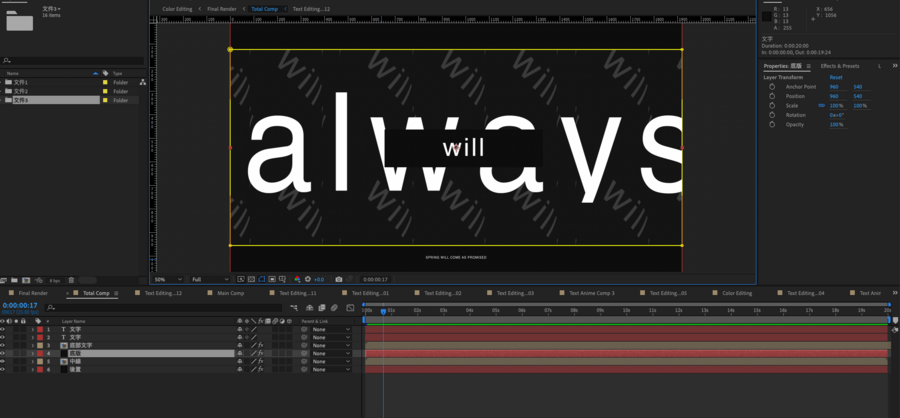Screen dimensions: 900x418
Task: Select Color Editing in viewer breadcrumb
Action: pos(177,9)
